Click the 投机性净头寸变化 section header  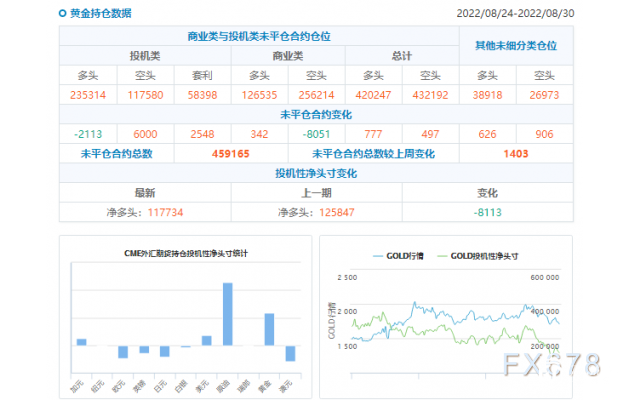tap(316, 173)
